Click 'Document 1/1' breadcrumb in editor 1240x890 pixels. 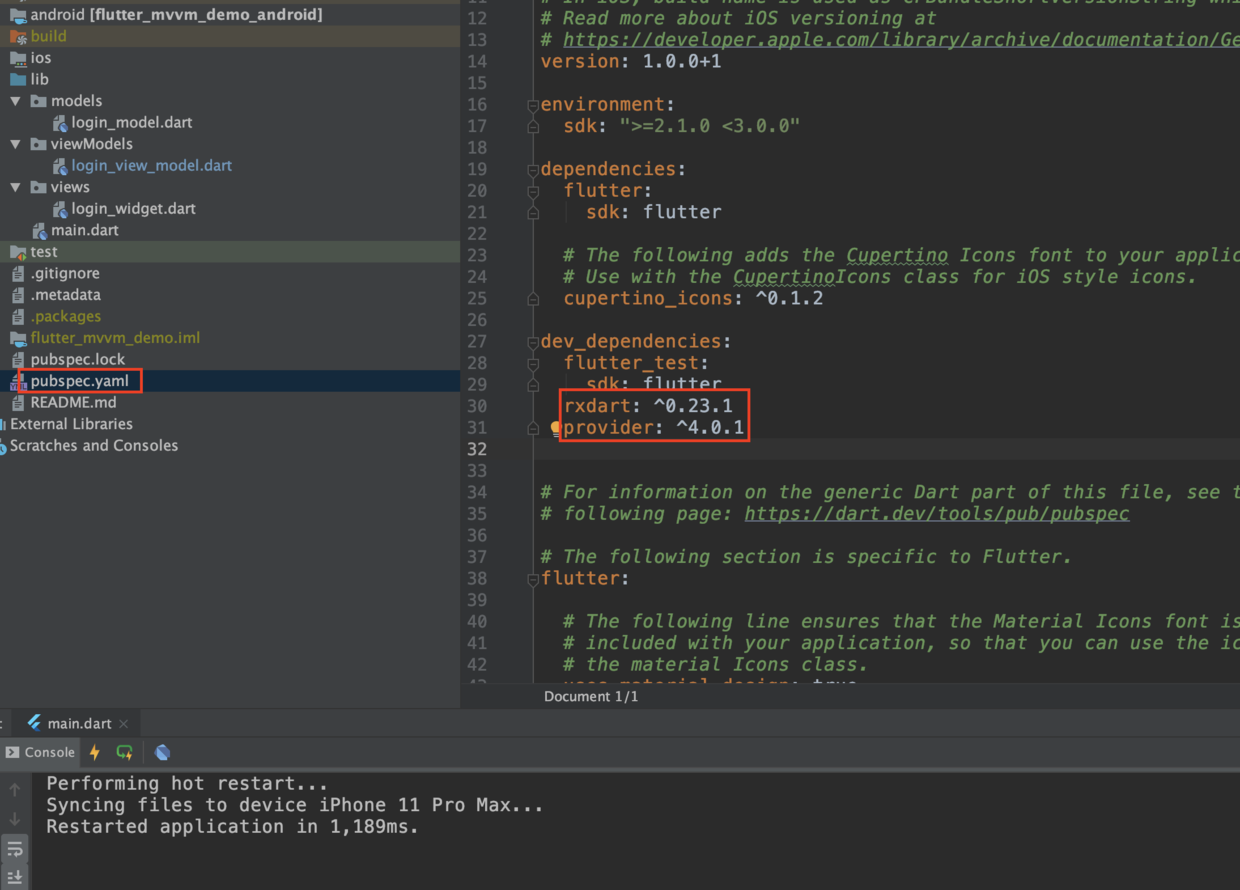[x=591, y=696]
